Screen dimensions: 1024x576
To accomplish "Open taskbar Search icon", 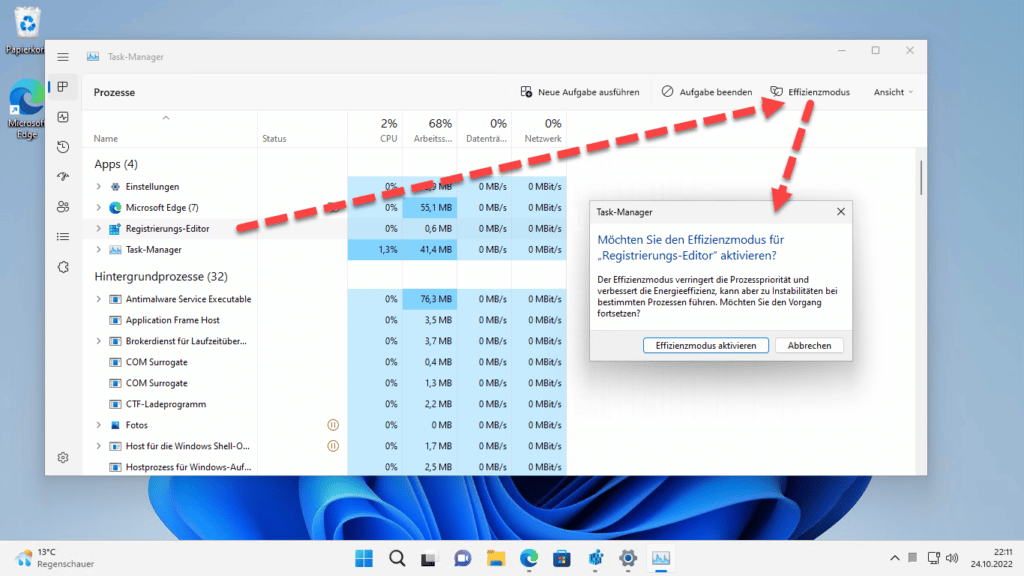I will pos(397,558).
